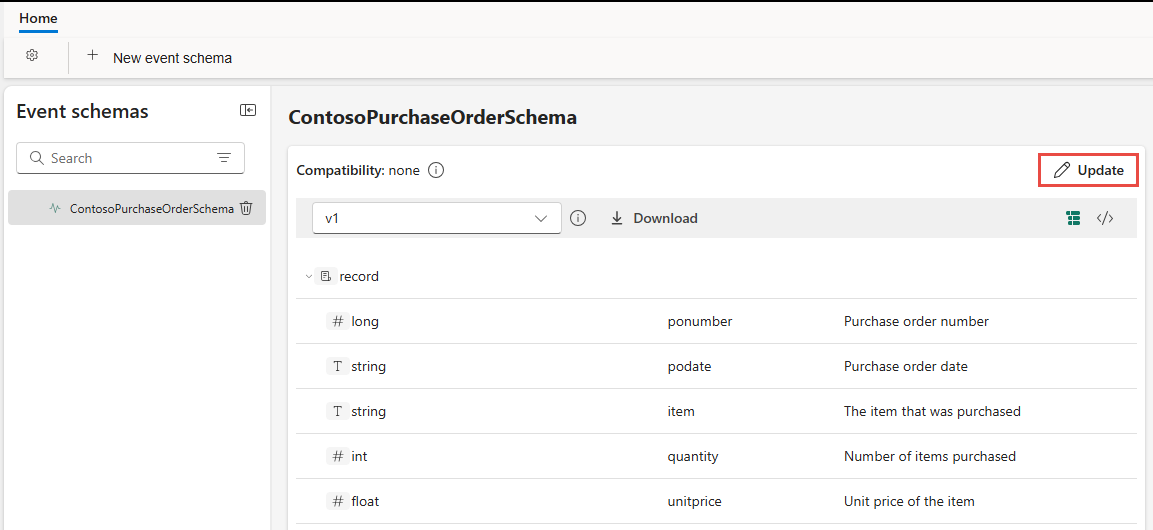Click into the Search schemas field
Image resolution: width=1153 pixels, height=530 pixels.
pyautogui.click(x=130, y=158)
